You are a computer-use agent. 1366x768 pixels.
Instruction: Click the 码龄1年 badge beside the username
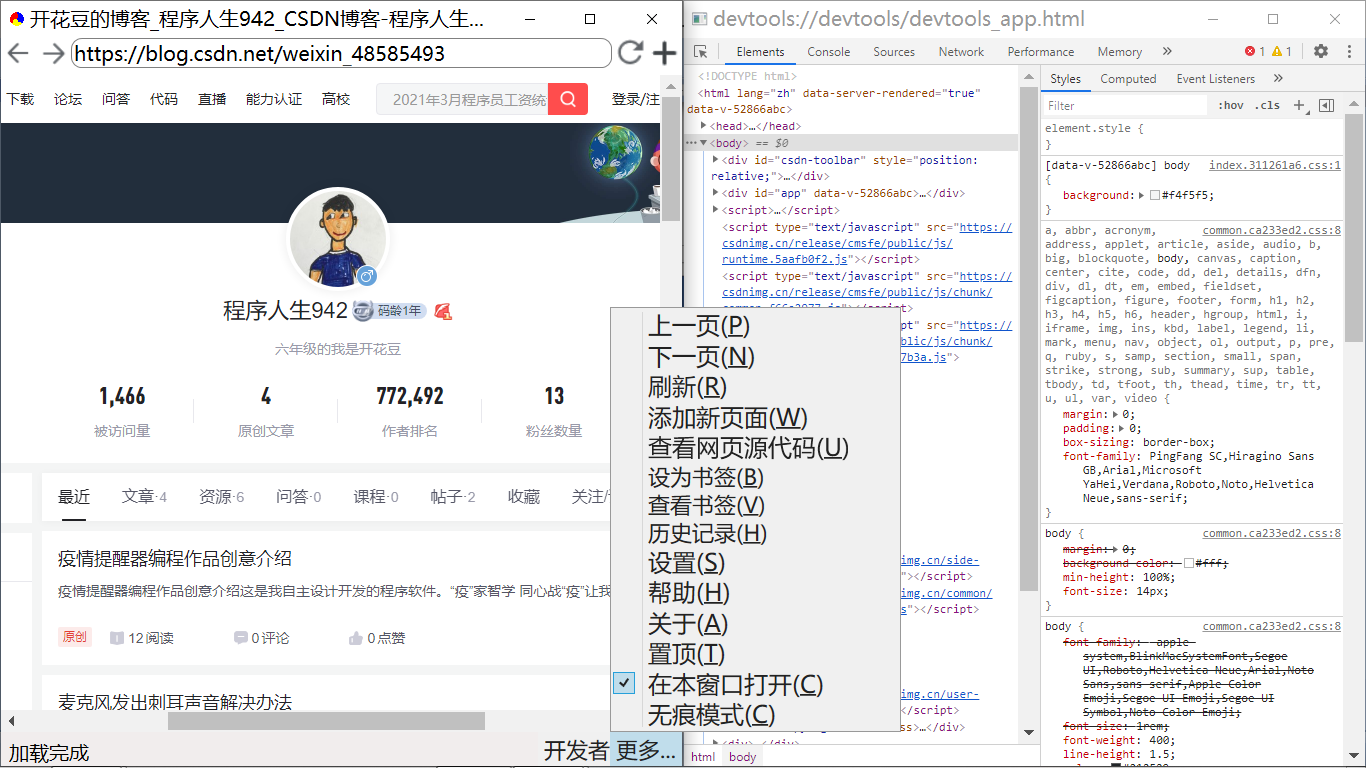click(390, 311)
